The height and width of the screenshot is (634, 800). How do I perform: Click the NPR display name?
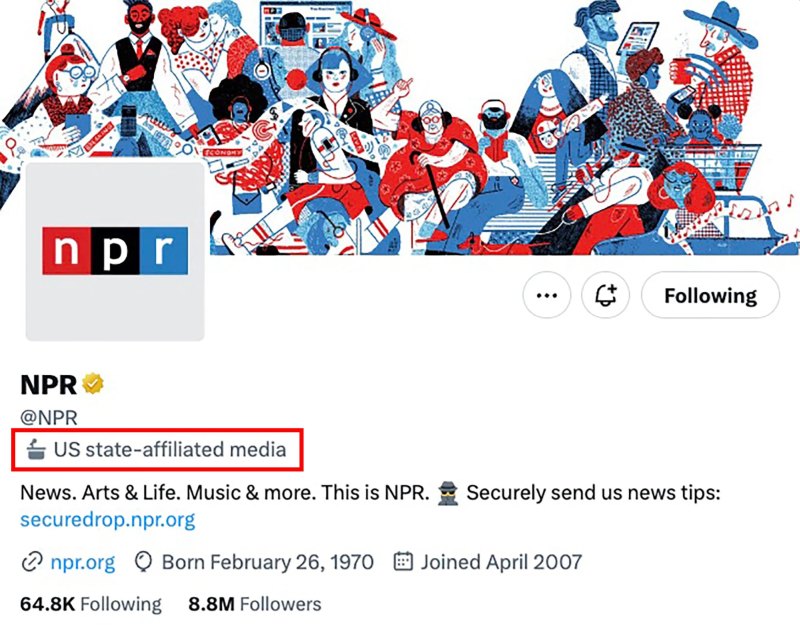49,383
